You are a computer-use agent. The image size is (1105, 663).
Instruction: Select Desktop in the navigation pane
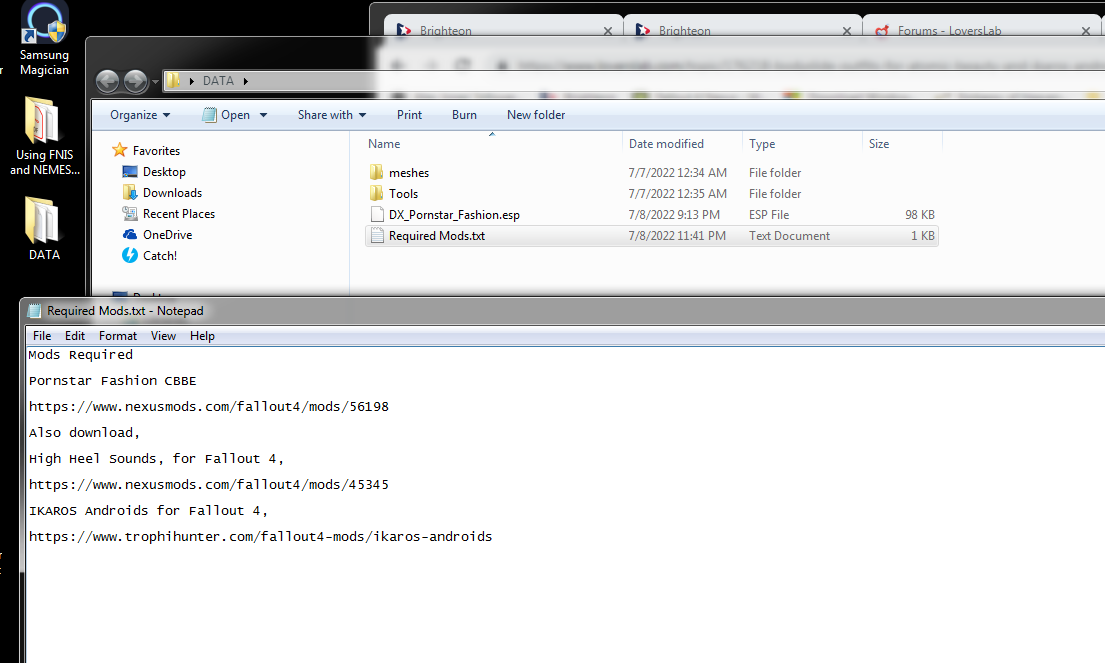click(164, 172)
